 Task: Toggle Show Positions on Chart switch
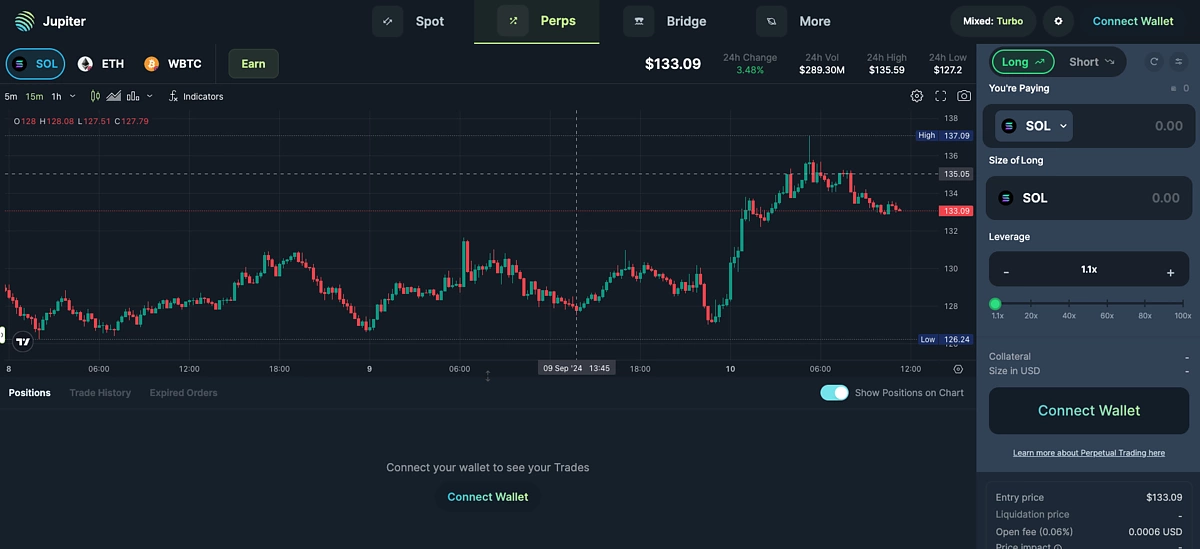pos(834,393)
